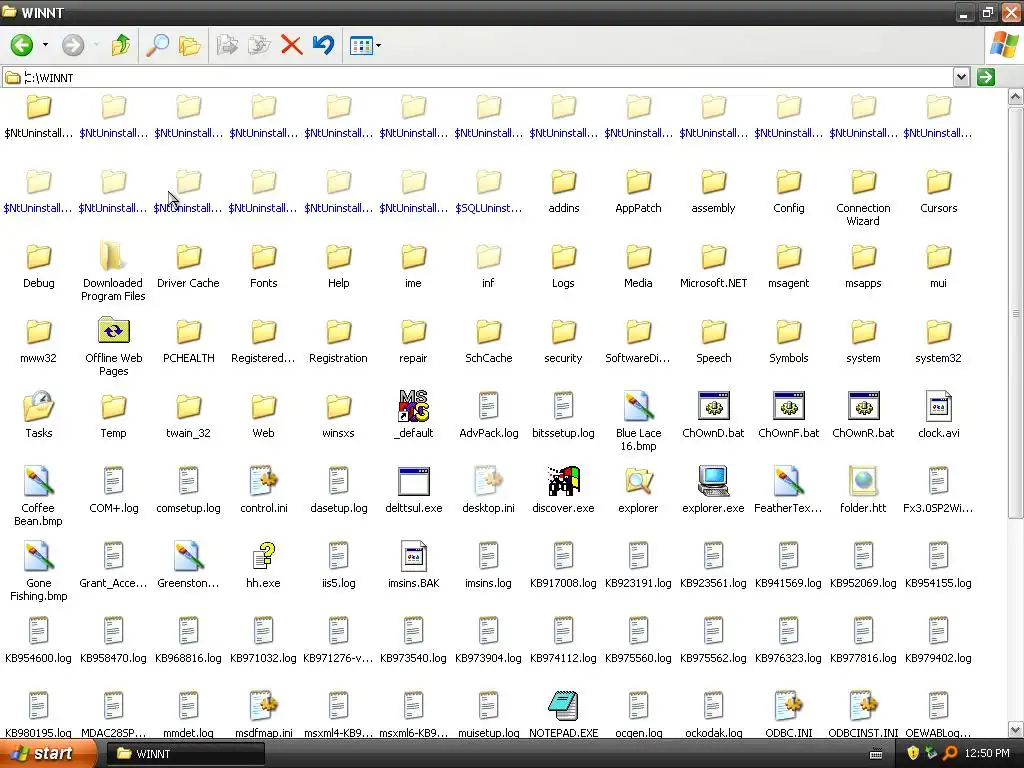1024x768 pixels.
Task: Select the AppPatch folder
Action: click(639, 191)
